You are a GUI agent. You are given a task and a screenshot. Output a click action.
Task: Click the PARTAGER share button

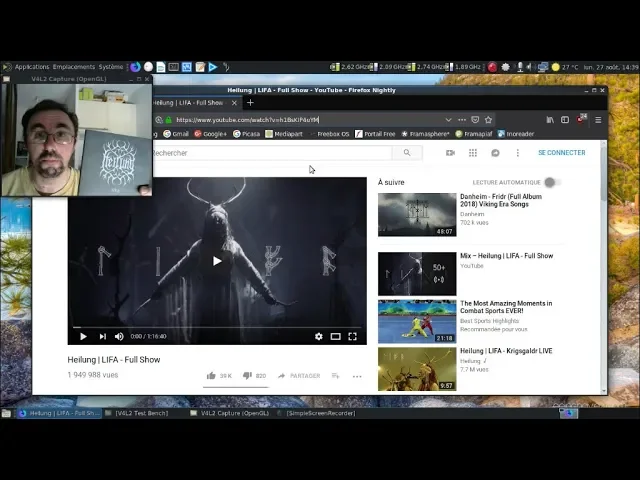click(x=299, y=376)
